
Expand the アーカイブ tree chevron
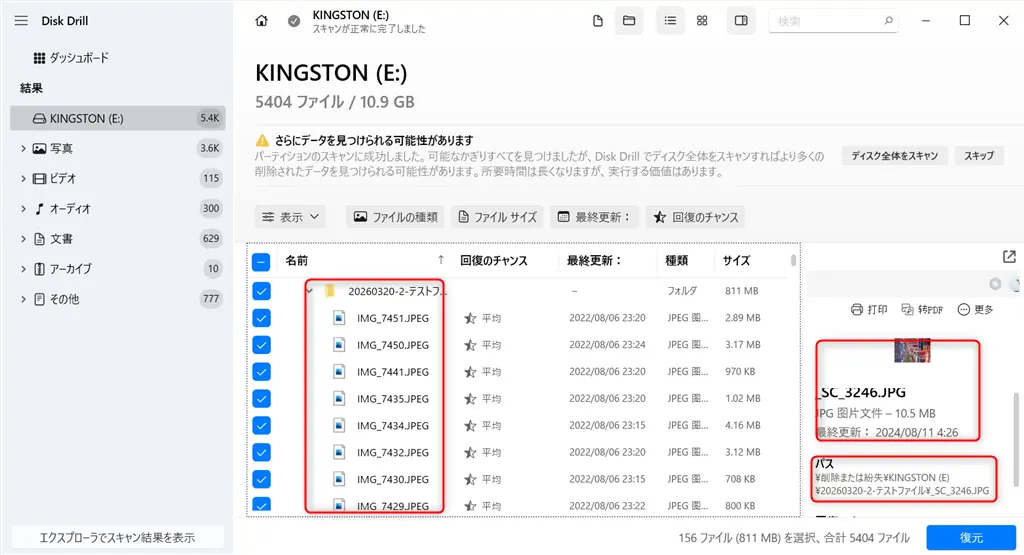point(23,269)
